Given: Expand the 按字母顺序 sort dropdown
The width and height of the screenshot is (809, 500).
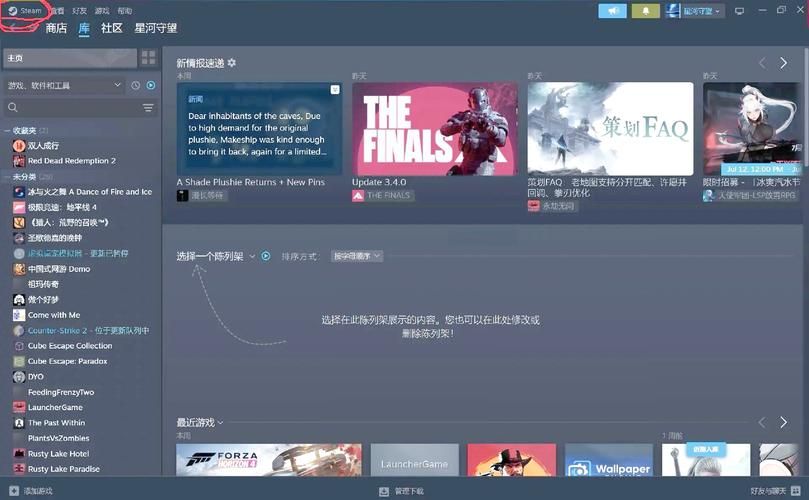Looking at the screenshot, I should coord(357,256).
